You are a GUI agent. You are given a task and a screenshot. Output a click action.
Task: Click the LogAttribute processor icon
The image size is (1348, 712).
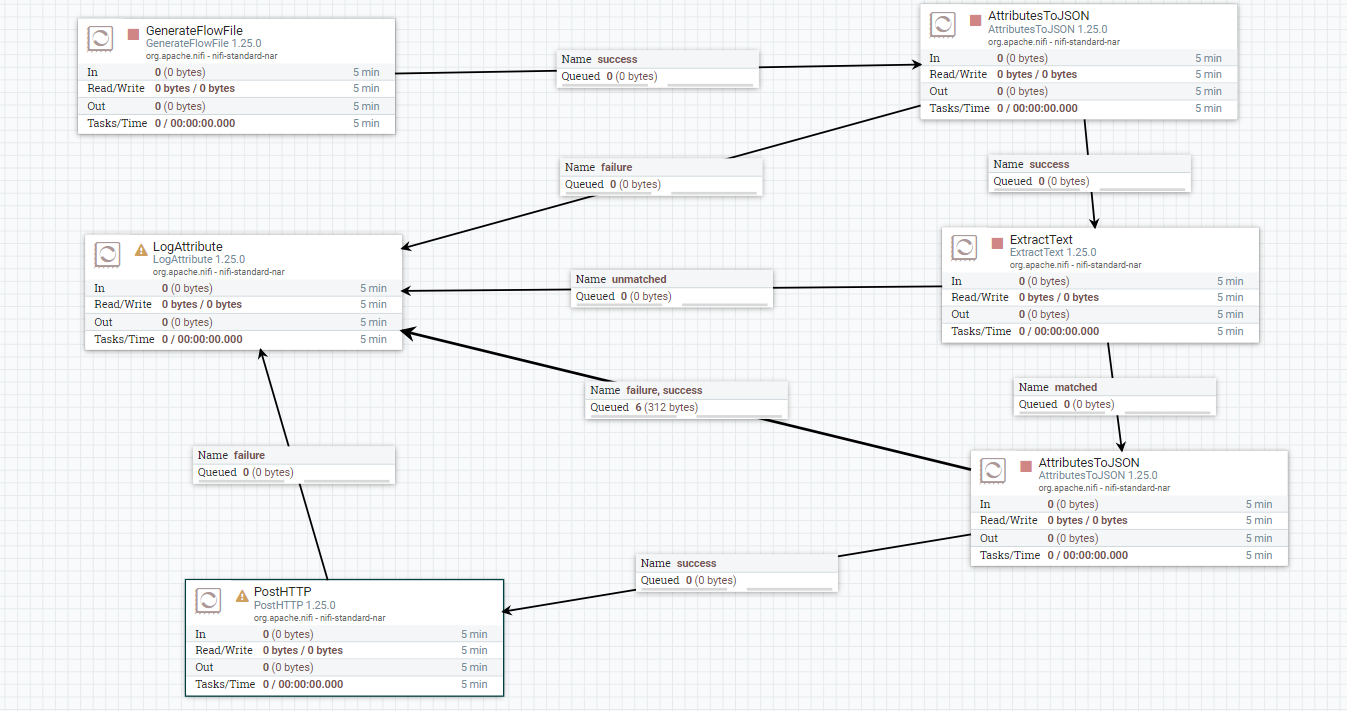tap(107, 254)
